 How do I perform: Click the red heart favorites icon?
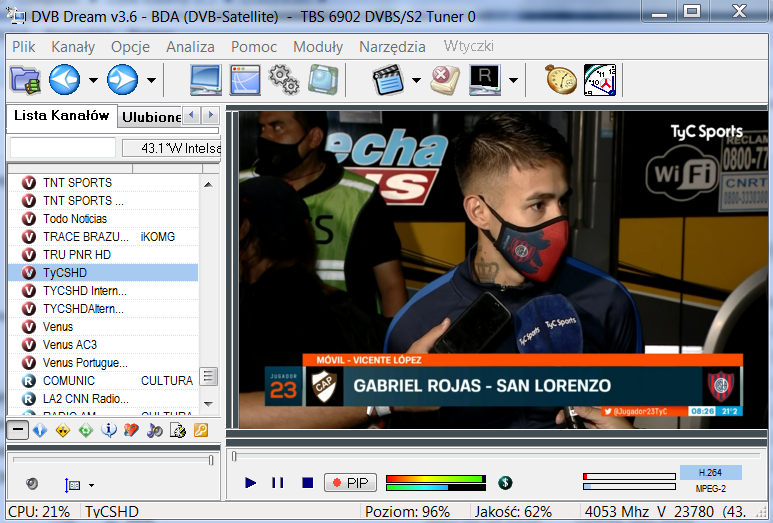[x=131, y=430]
